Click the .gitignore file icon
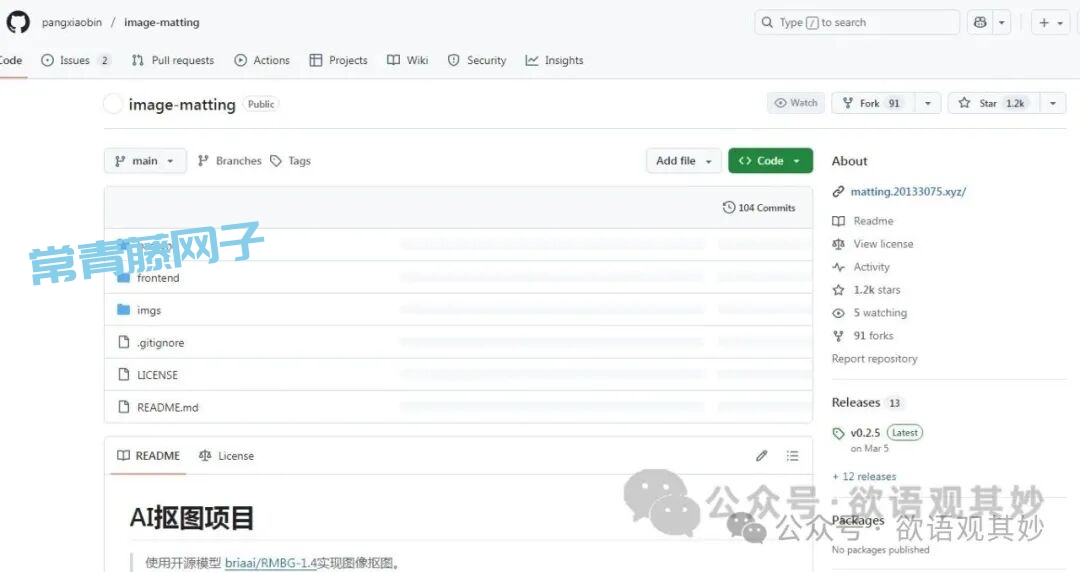The image size is (1080, 572). click(x=123, y=342)
